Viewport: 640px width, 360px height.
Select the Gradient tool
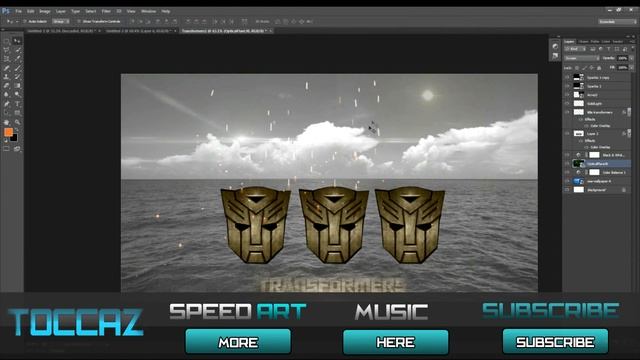pyautogui.click(x=17, y=86)
